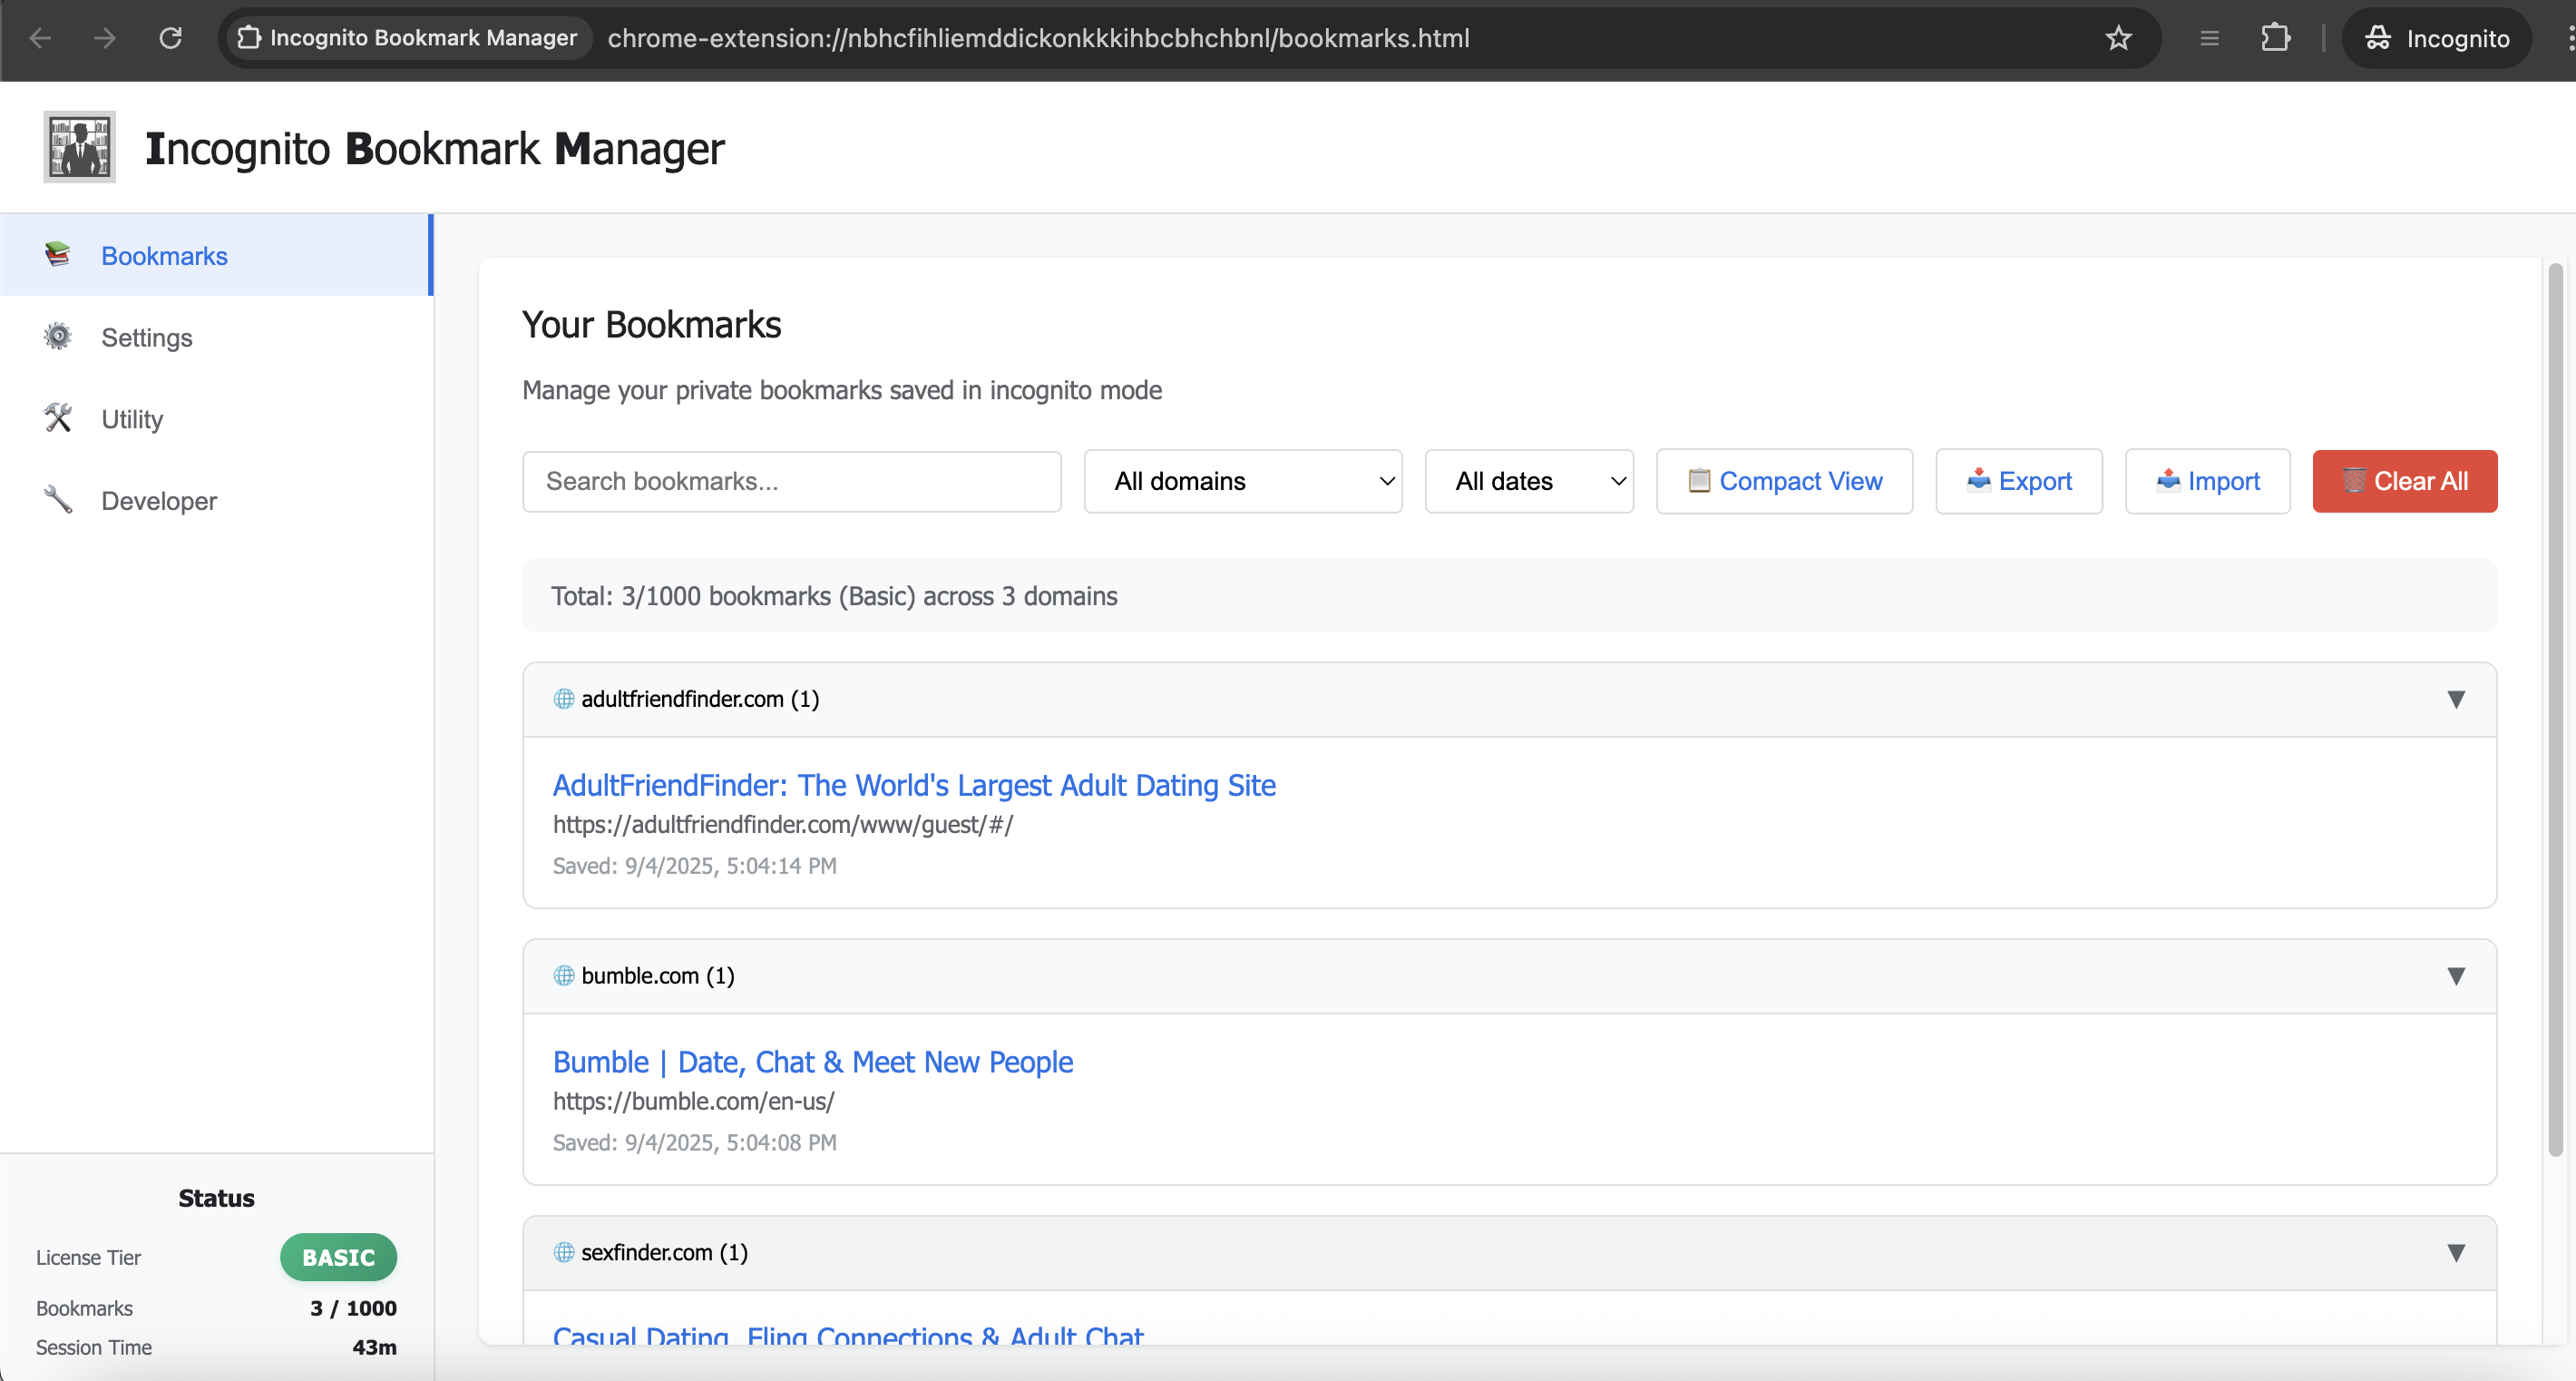This screenshot has height=1381, width=2576.
Task: Select the Utility tools icon
Action: coord(58,418)
